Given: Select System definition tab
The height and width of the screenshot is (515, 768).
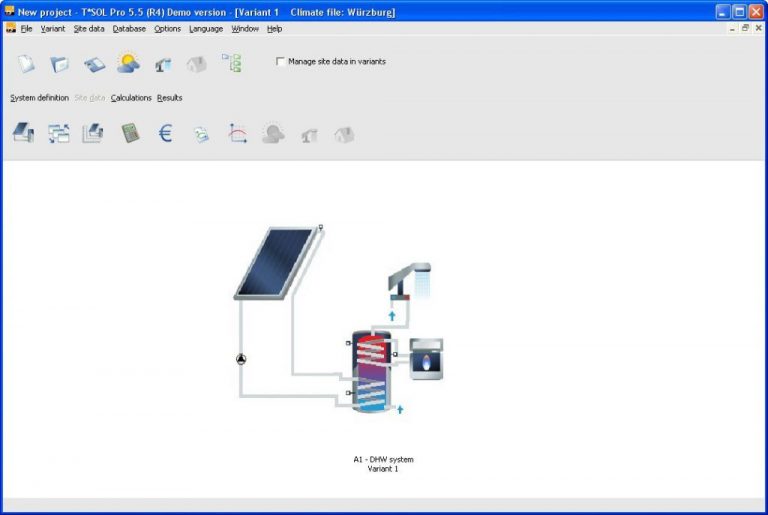Looking at the screenshot, I should tap(40, 98).
